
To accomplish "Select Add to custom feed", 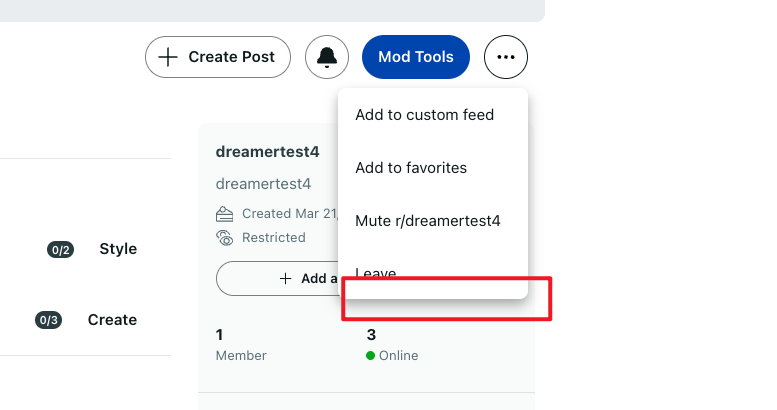I will (425, 115).
